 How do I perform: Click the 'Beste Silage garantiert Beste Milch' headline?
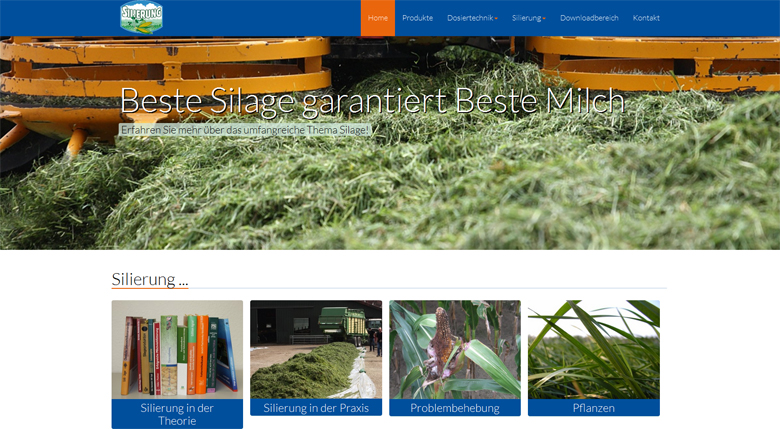[x=371, y=101]
